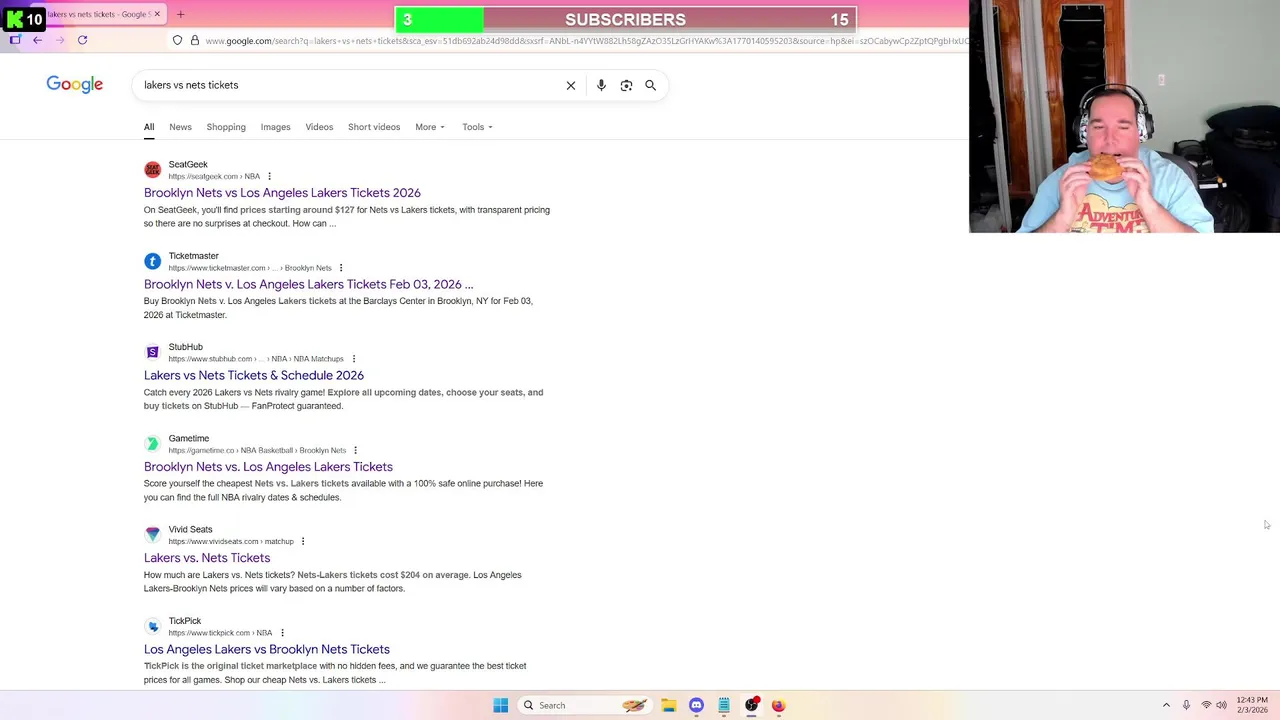The image size is (1280, 720).
Task: Open Brooklyn Nets vs Los Angeles Lakers Tickets 2026 link
Action: tap(282, 193)
